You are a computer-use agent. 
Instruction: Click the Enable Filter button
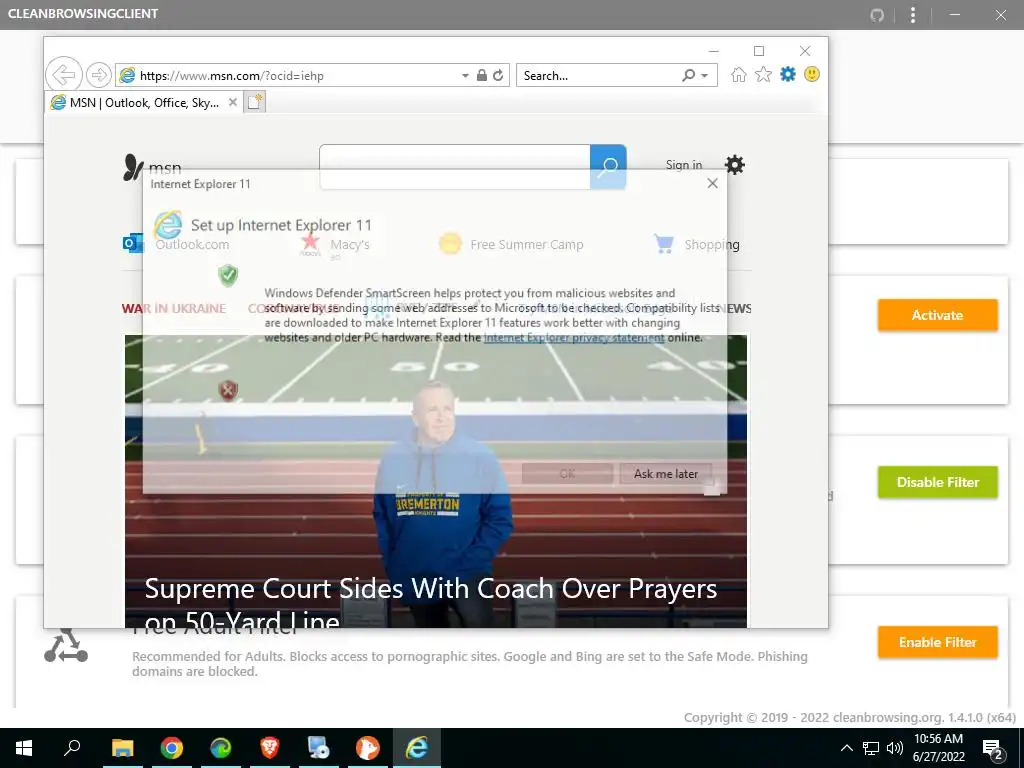coord(937,642)
